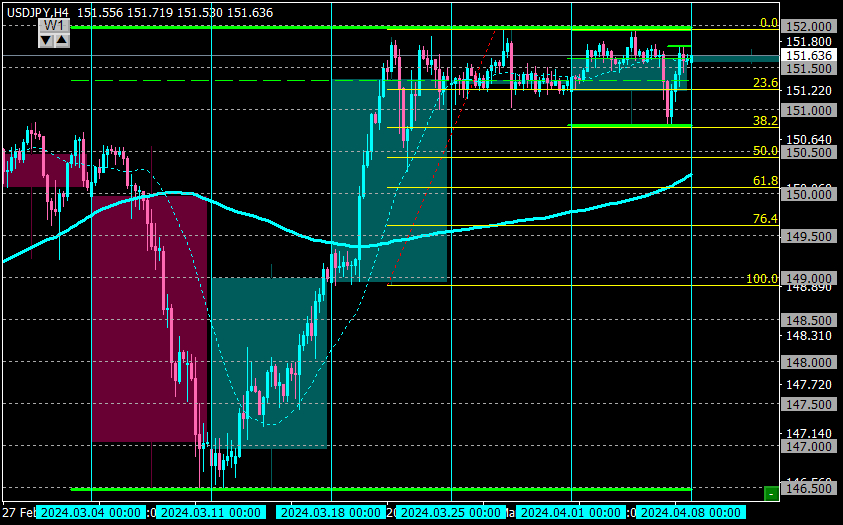
Task: Select the 23.6 Fibonacci level label
Action: [x=765, y=83]
